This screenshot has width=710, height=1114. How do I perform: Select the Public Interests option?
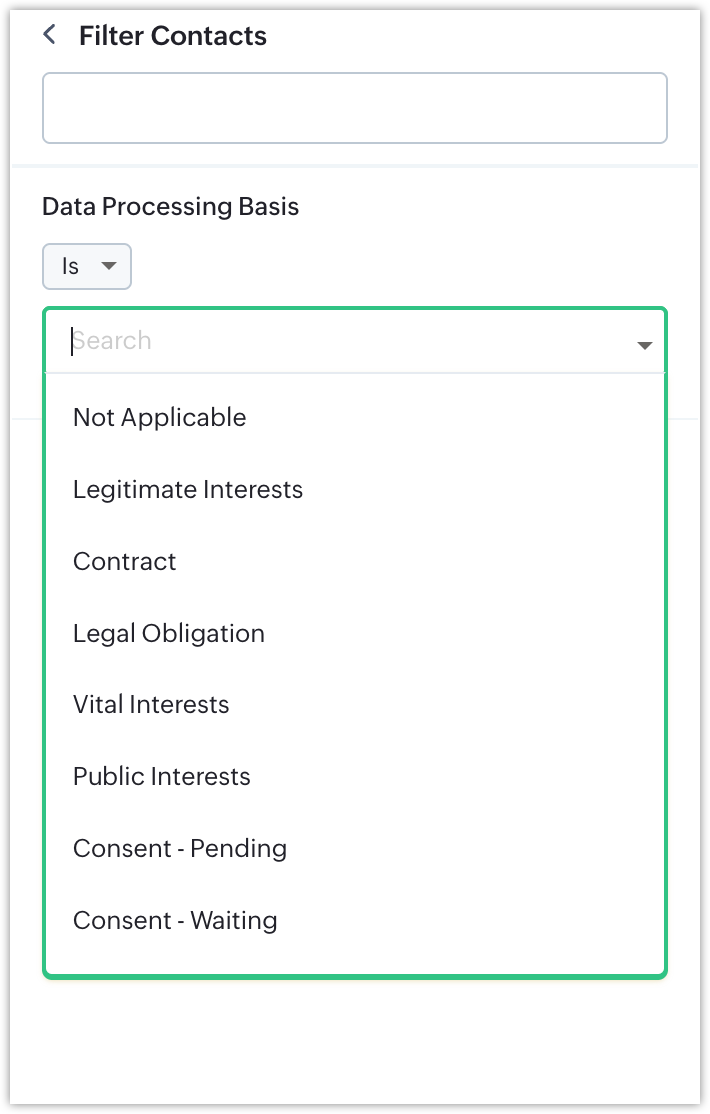pos(161,777)
